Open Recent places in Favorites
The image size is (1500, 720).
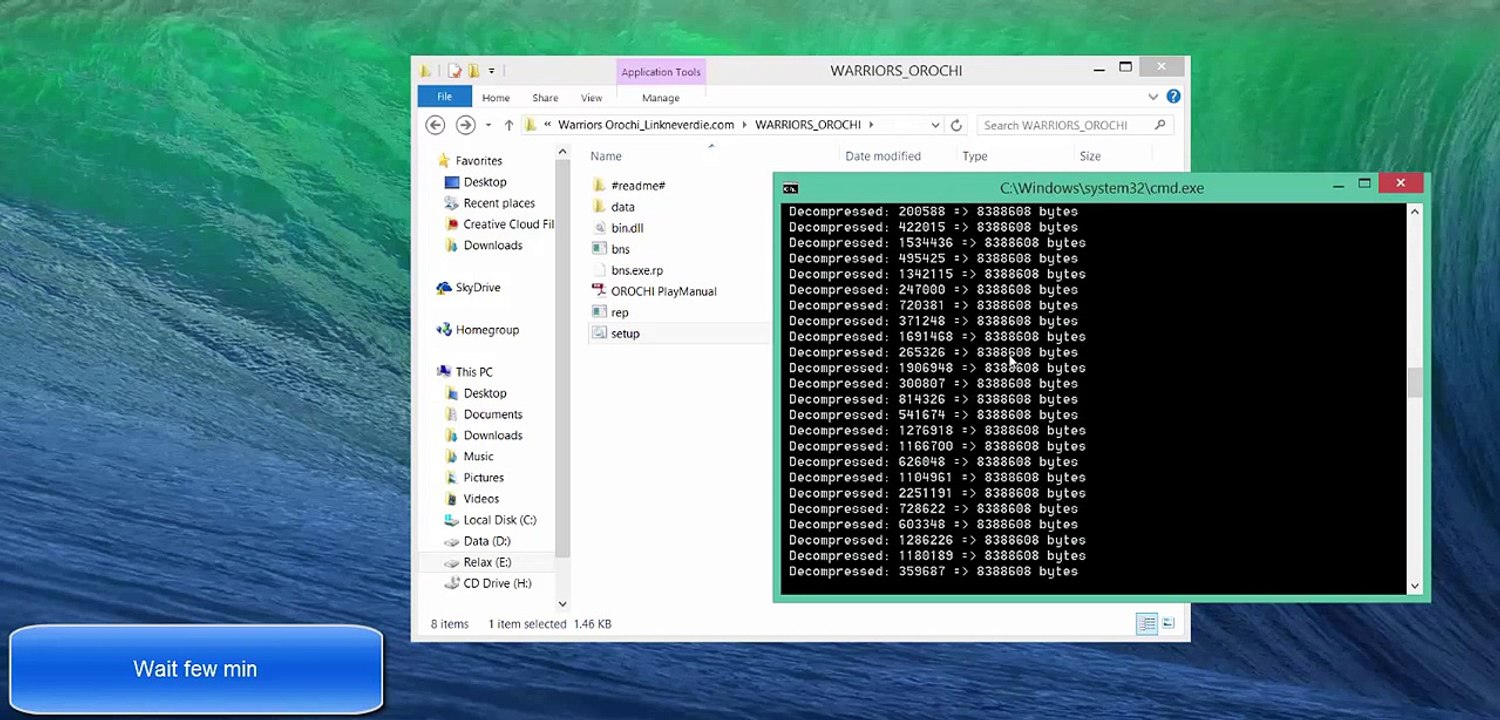click(498, 203)
